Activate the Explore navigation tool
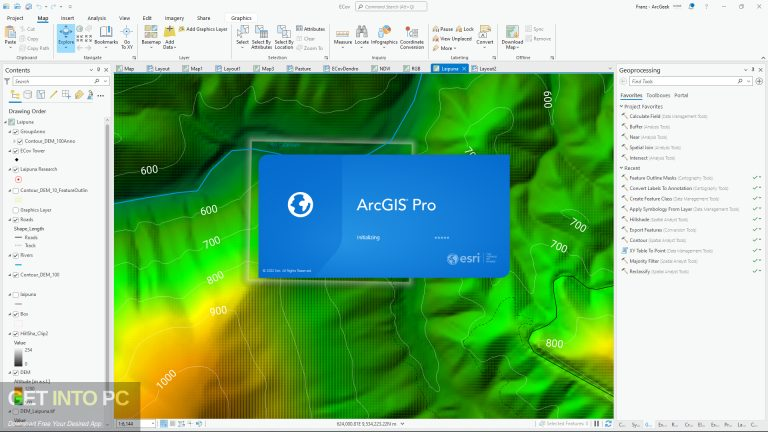 pyautogui.click(x=66, y=37)
